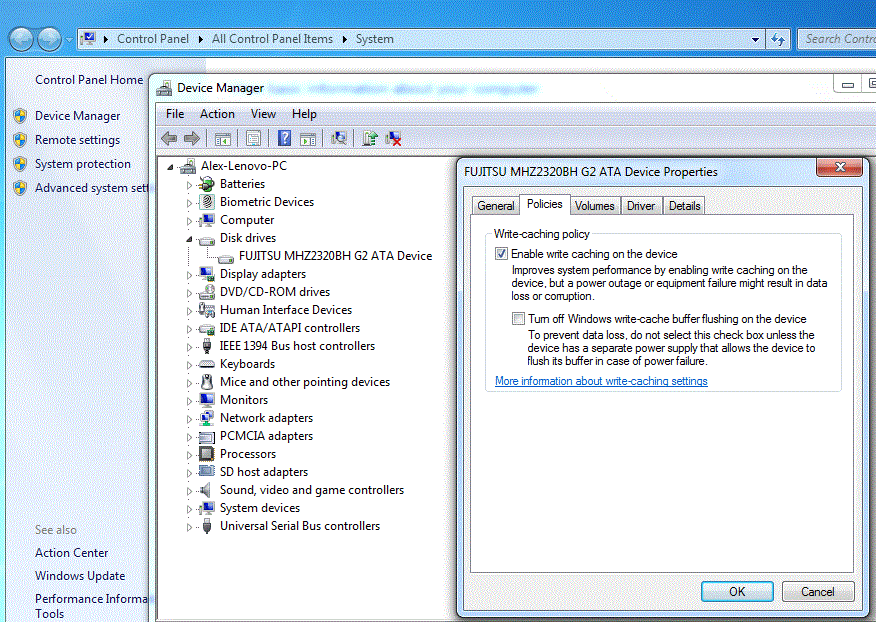Screen dimensions: 876x622
Task: Click the Back arrow in Device Manager toolbar
Action: (x=169, y=139)
